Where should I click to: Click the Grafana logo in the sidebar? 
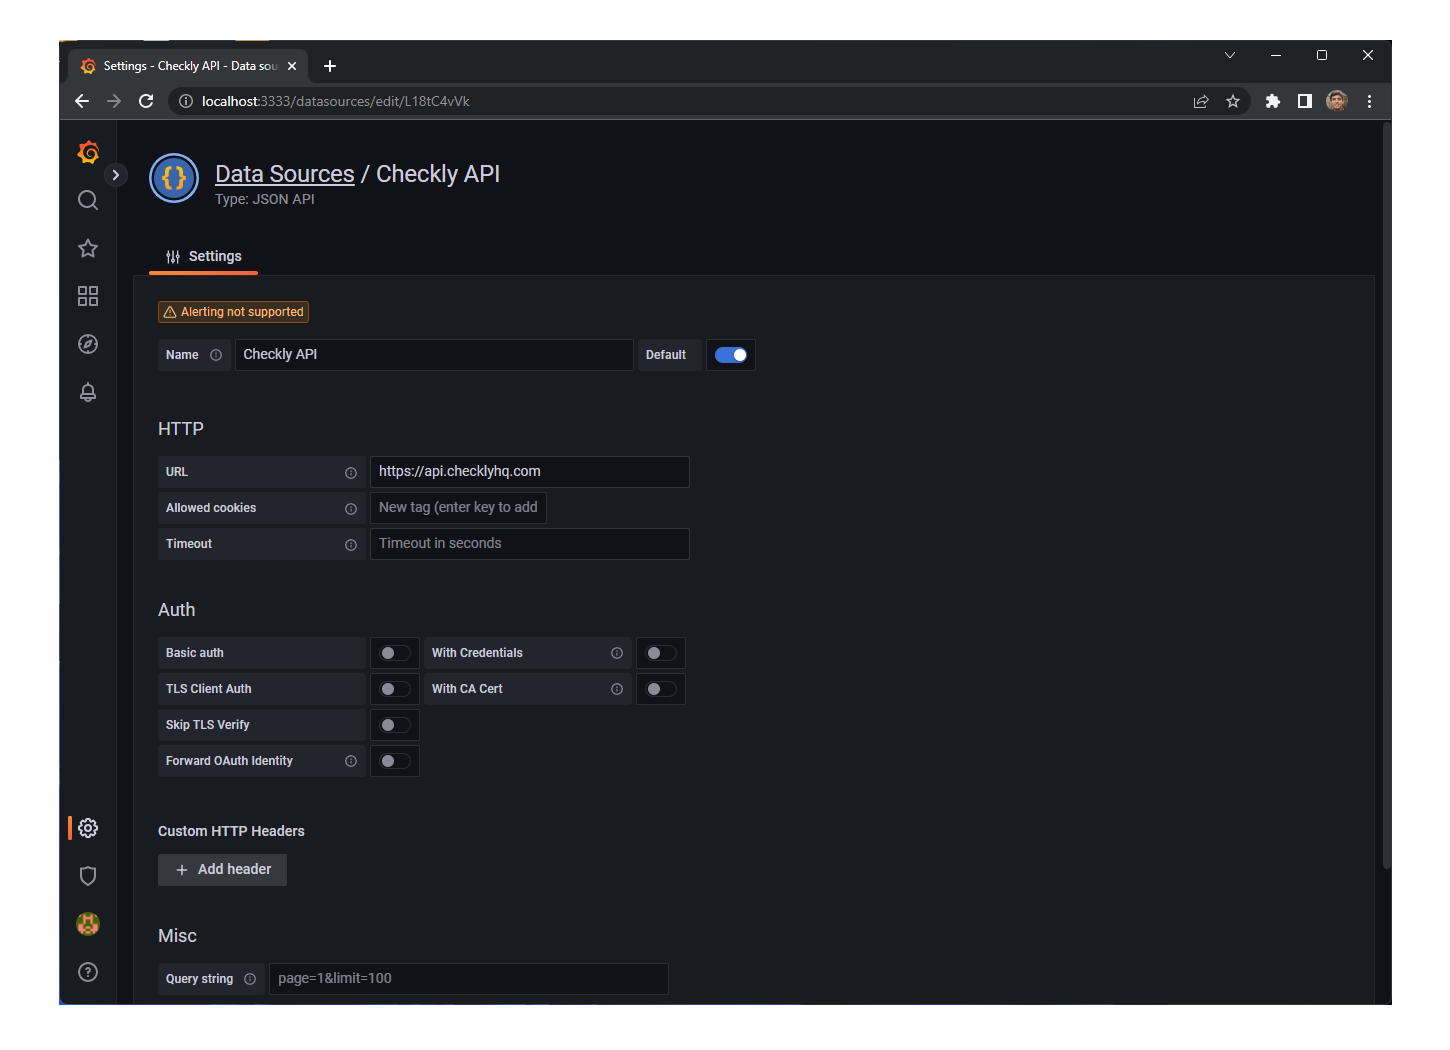(x=88, y=152)
